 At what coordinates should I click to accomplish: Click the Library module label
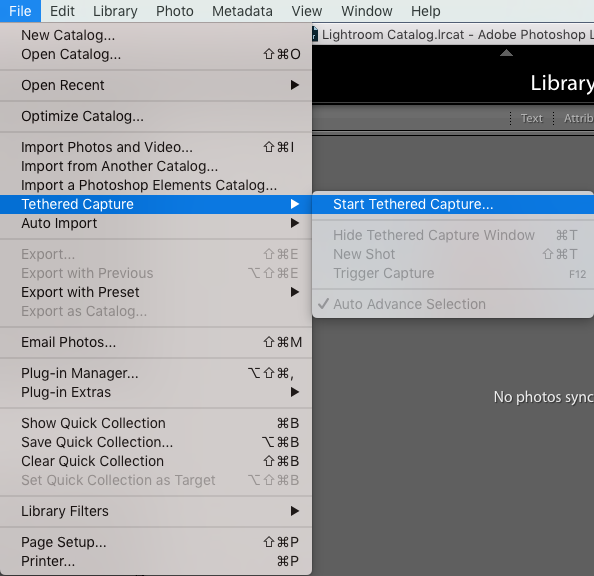coord(562,83)
